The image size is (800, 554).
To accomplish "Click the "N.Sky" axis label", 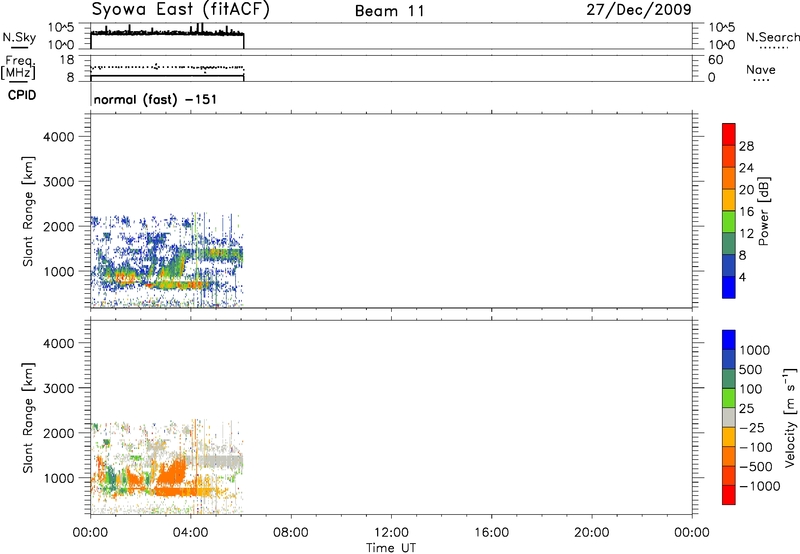I will click(19, 37).
